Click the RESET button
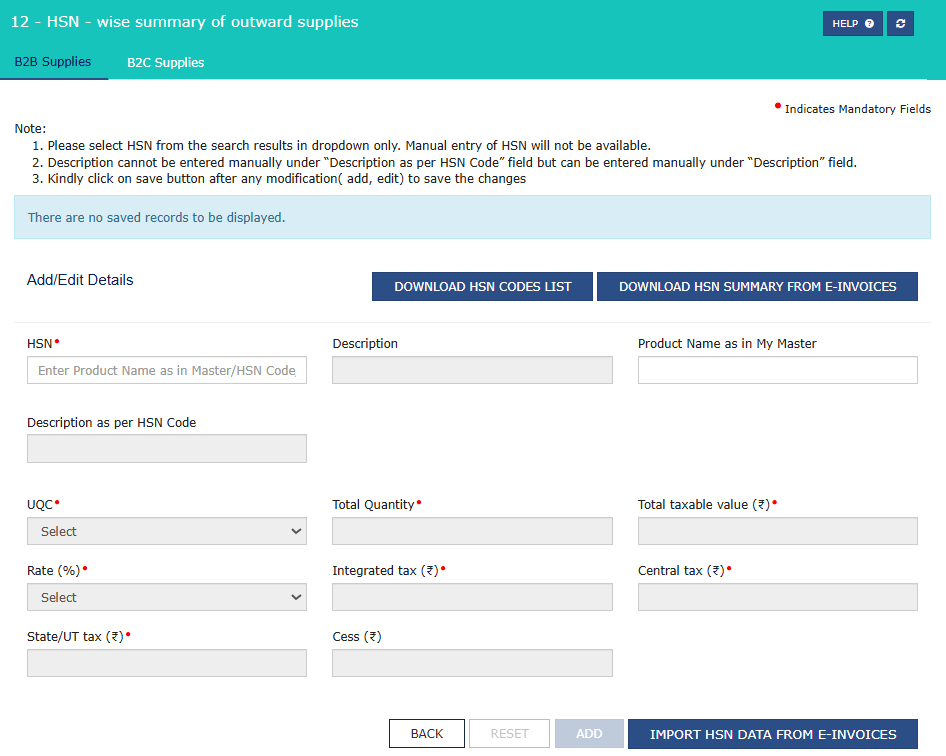 point(509,734)
